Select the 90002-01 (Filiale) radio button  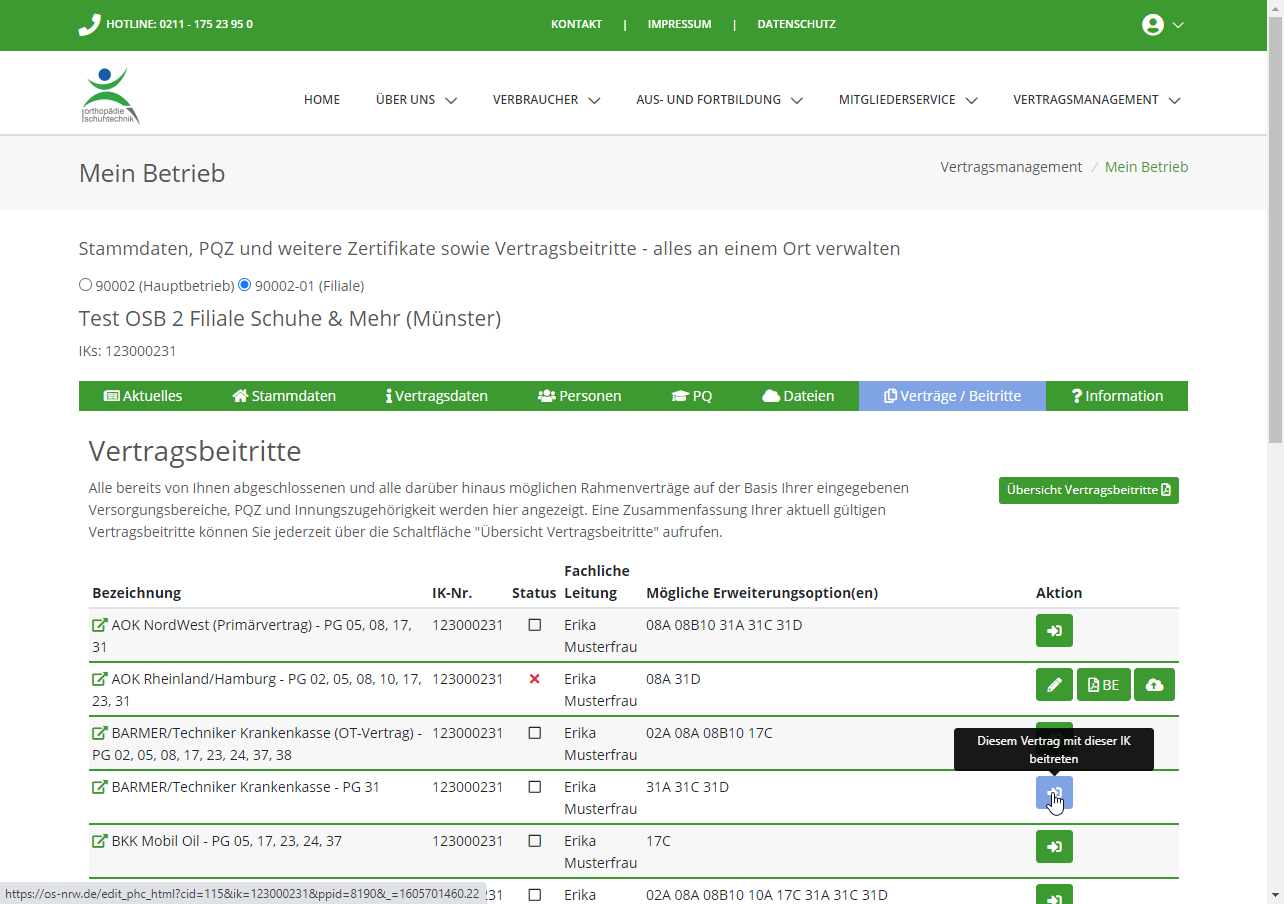pyautogui.click(x=245, y=285)
